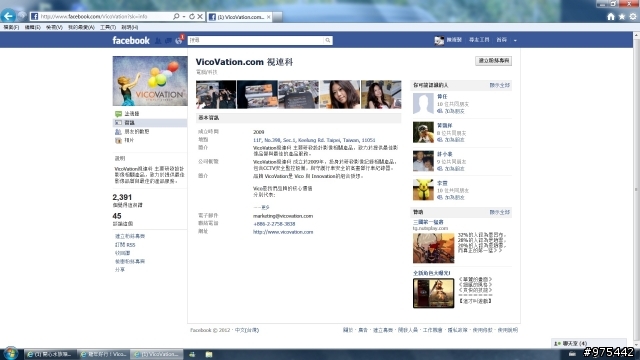Viewport: 640px width, 360px height.
Task: Click the page vertical scrollbar
Action: pos(636,190)
